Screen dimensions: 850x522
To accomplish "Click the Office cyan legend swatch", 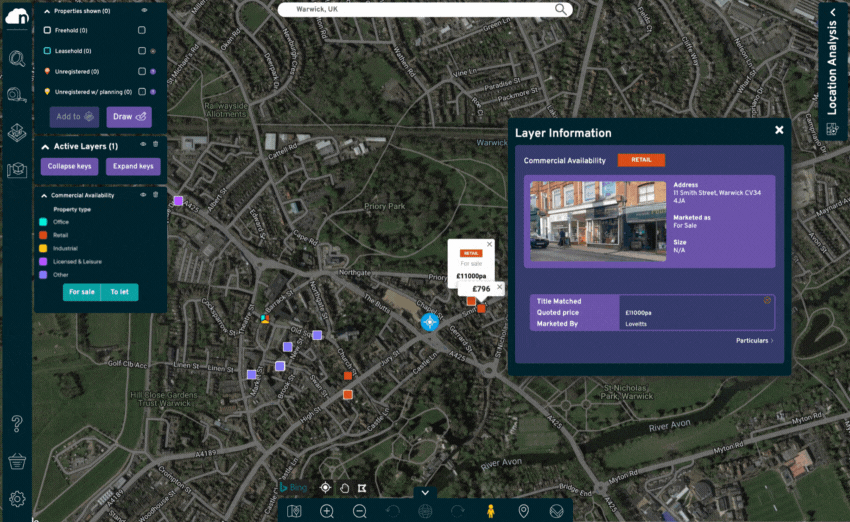I will (x=43, y=222).
